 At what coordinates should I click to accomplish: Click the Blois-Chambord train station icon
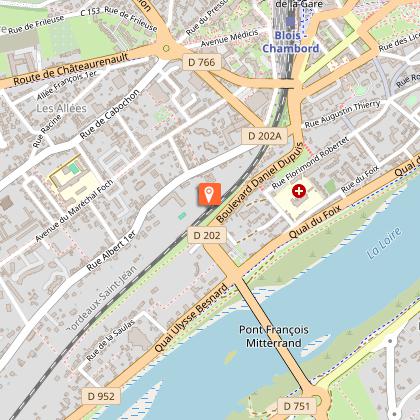coord(291,22)
